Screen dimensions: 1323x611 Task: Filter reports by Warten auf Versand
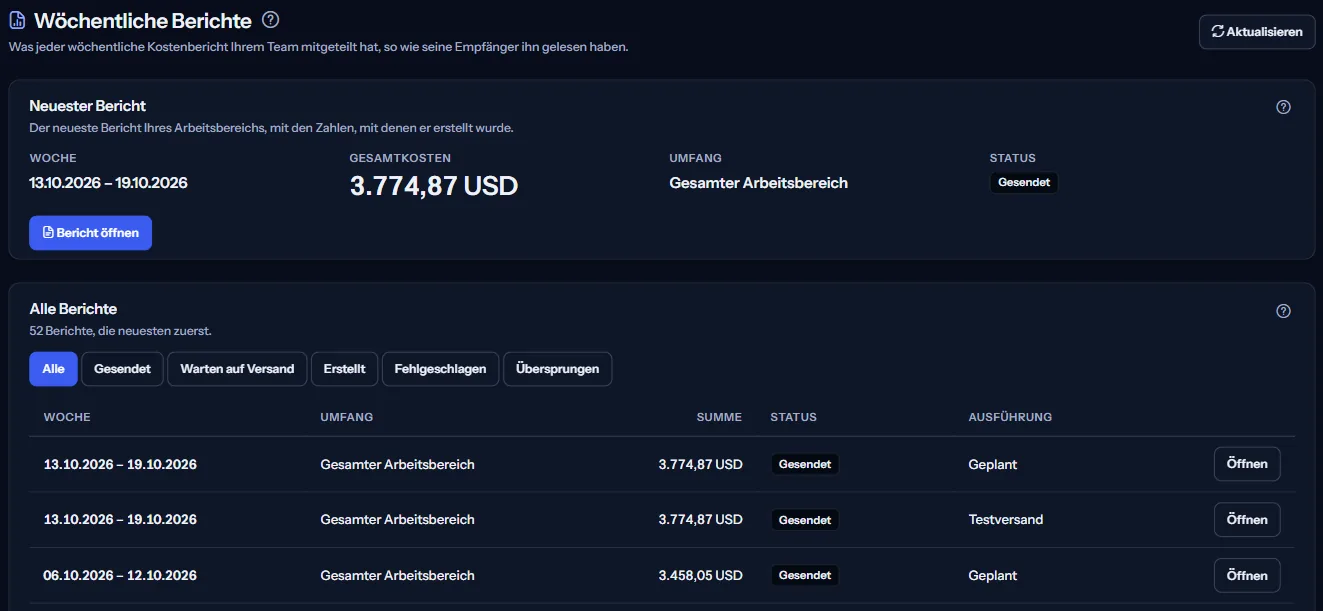[237, 369]
